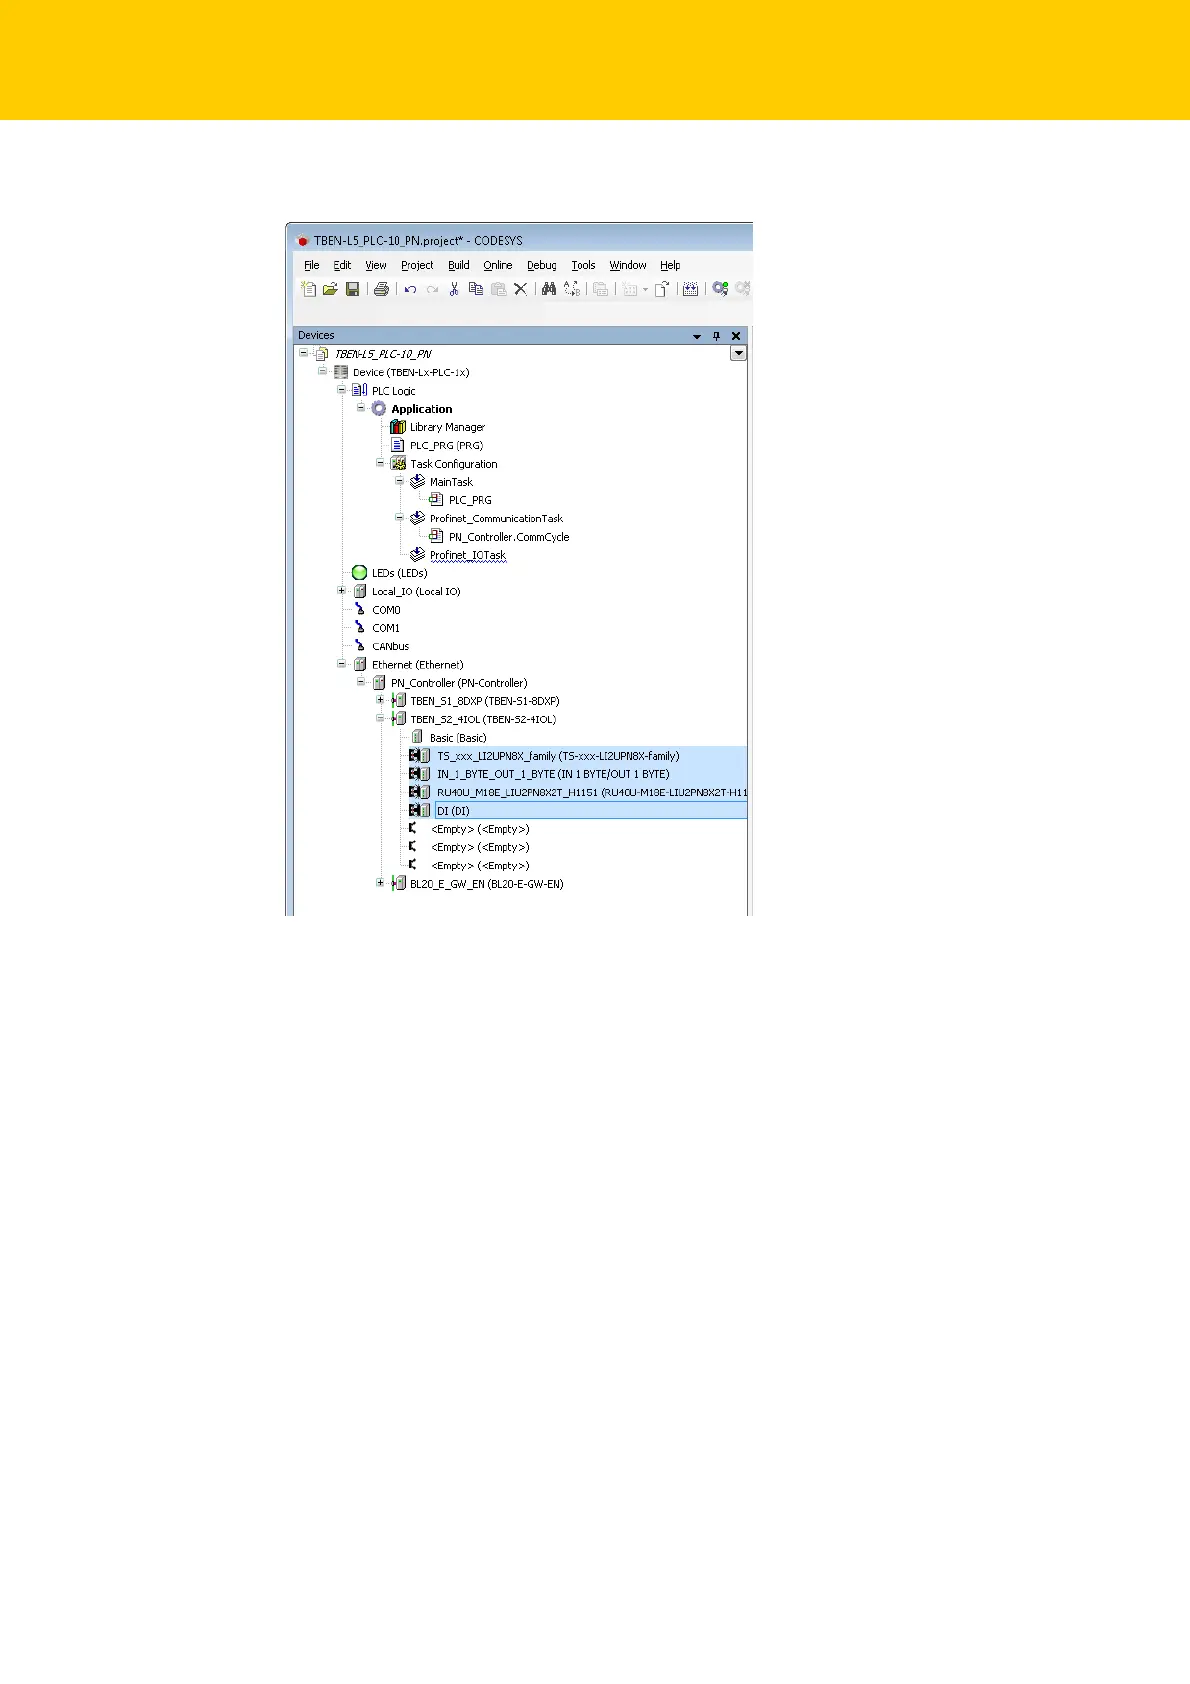Click the page-with-arrow toolbar icon
This screenshot has height=1684, width=1190.
[x=662, y=289]
